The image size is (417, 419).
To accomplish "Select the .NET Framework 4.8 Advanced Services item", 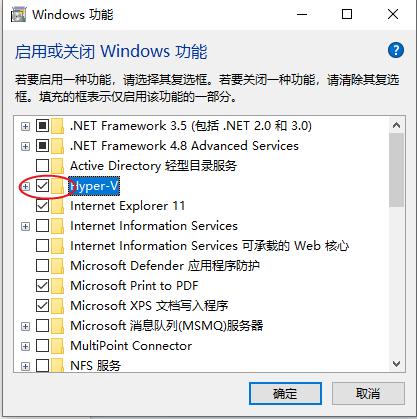I will [184, 146].
